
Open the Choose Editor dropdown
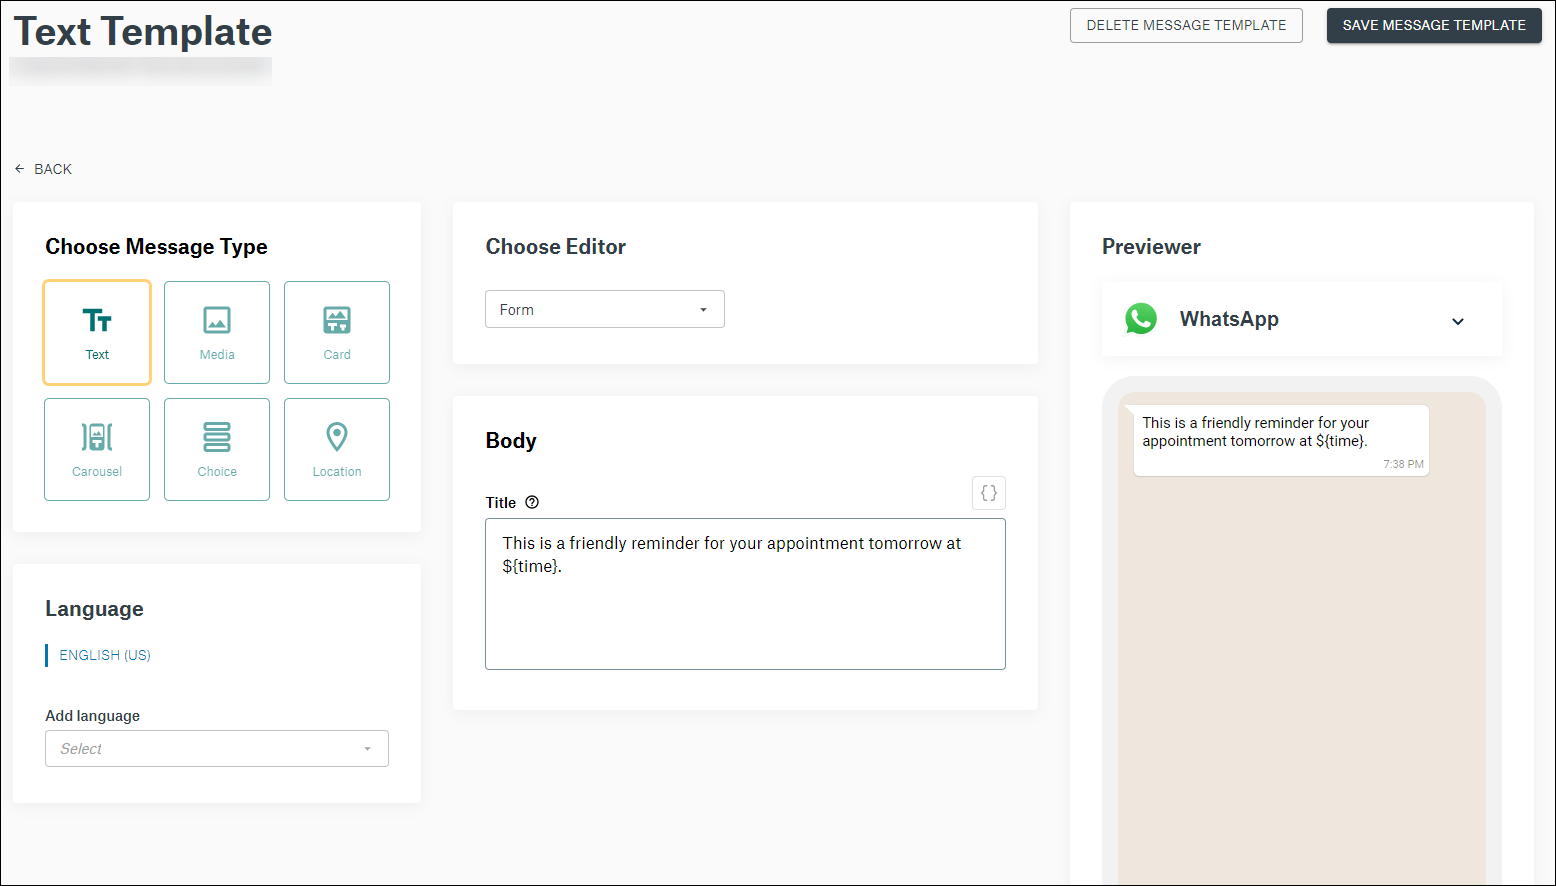pos(604,309)
